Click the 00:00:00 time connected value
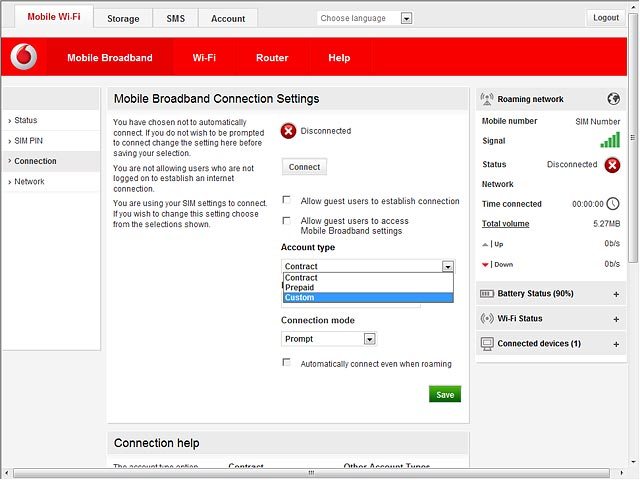Image resolution: width=640 pixels, height=480 pixels. coord(587,204)
